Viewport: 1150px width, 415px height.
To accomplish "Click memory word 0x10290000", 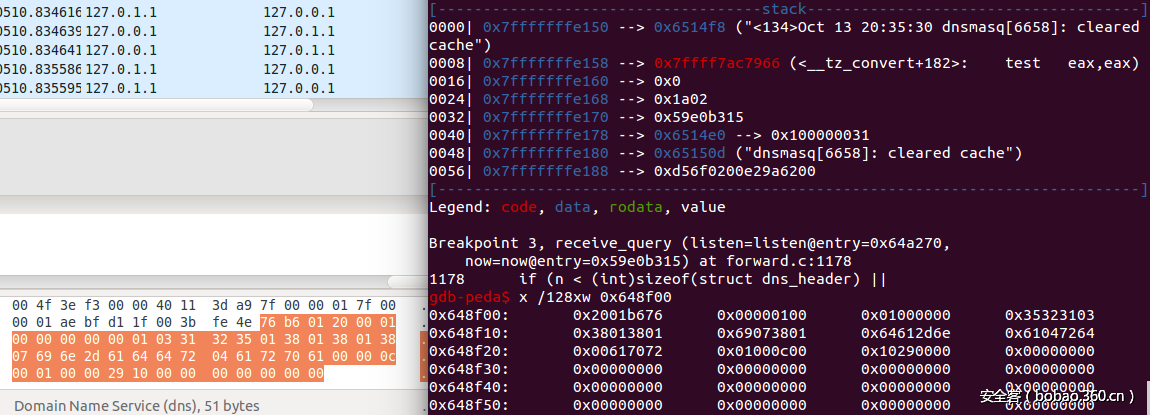I will (906, 351).
